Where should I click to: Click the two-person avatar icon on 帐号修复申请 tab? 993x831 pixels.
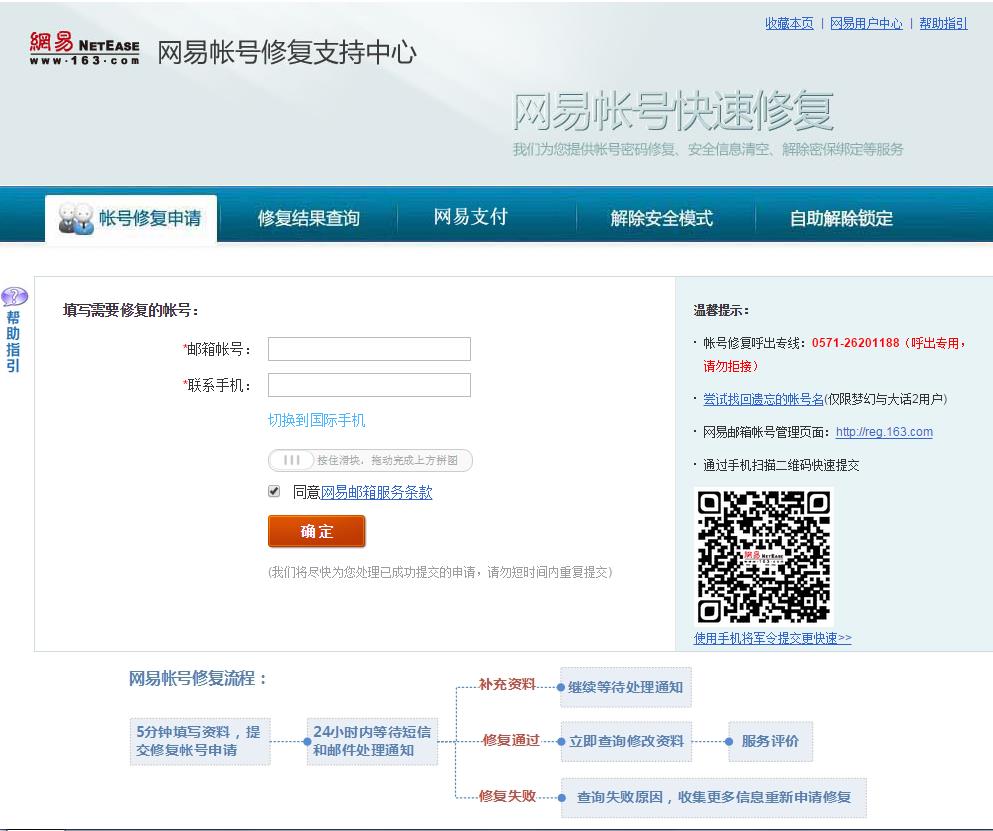(x=76, y=219)
